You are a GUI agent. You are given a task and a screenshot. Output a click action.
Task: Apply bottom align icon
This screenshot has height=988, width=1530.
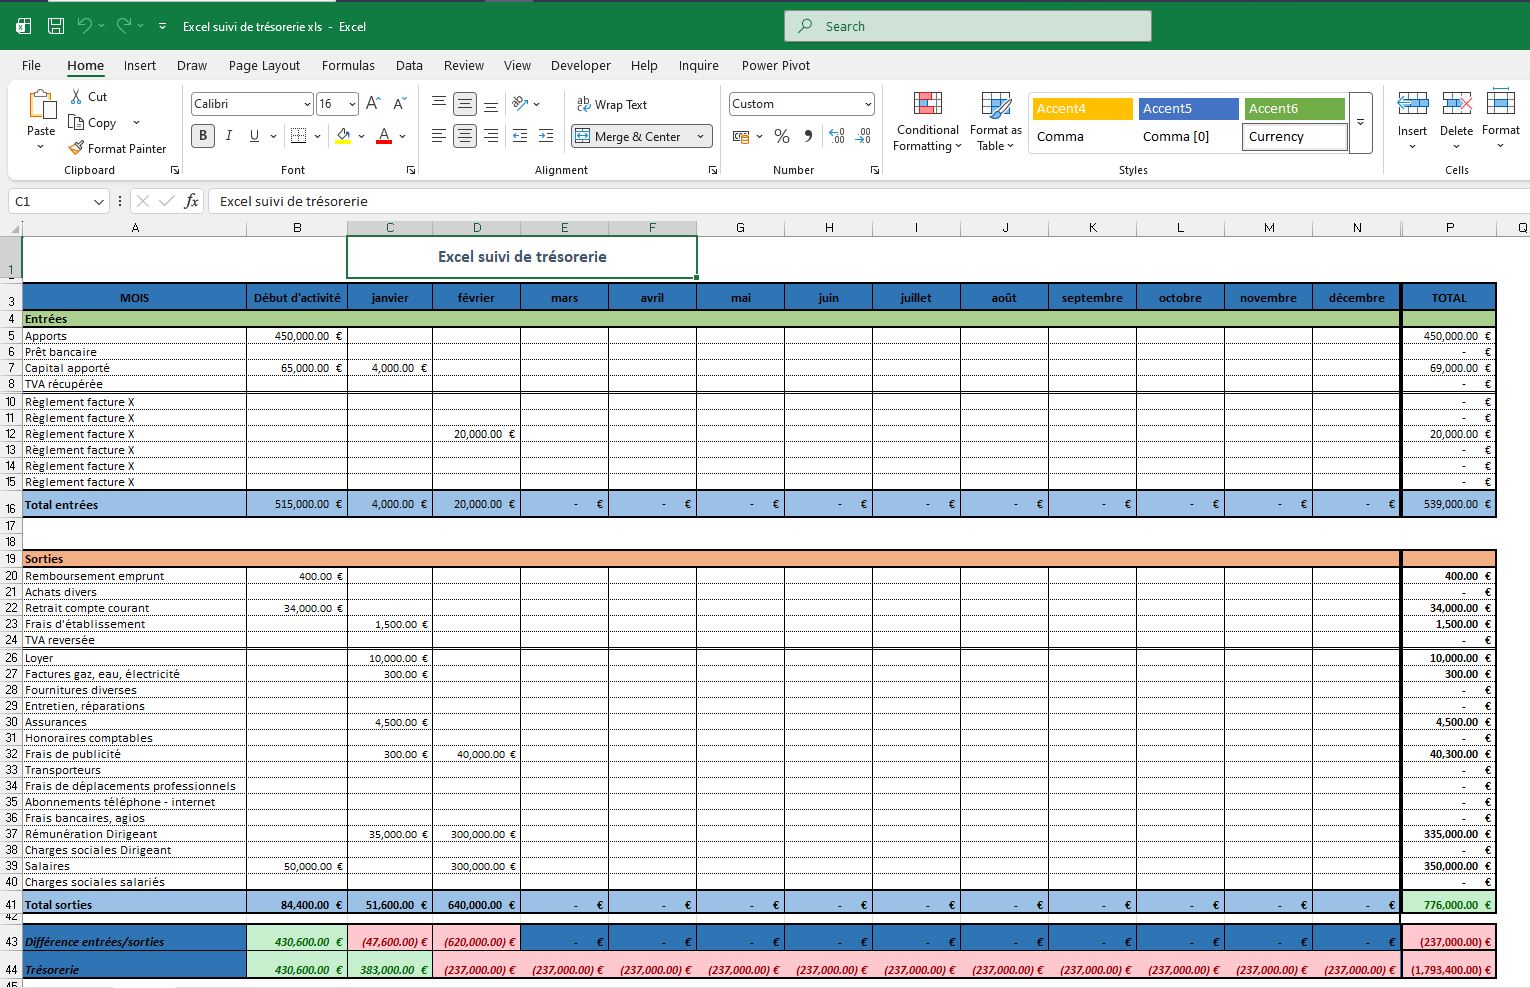491,104
